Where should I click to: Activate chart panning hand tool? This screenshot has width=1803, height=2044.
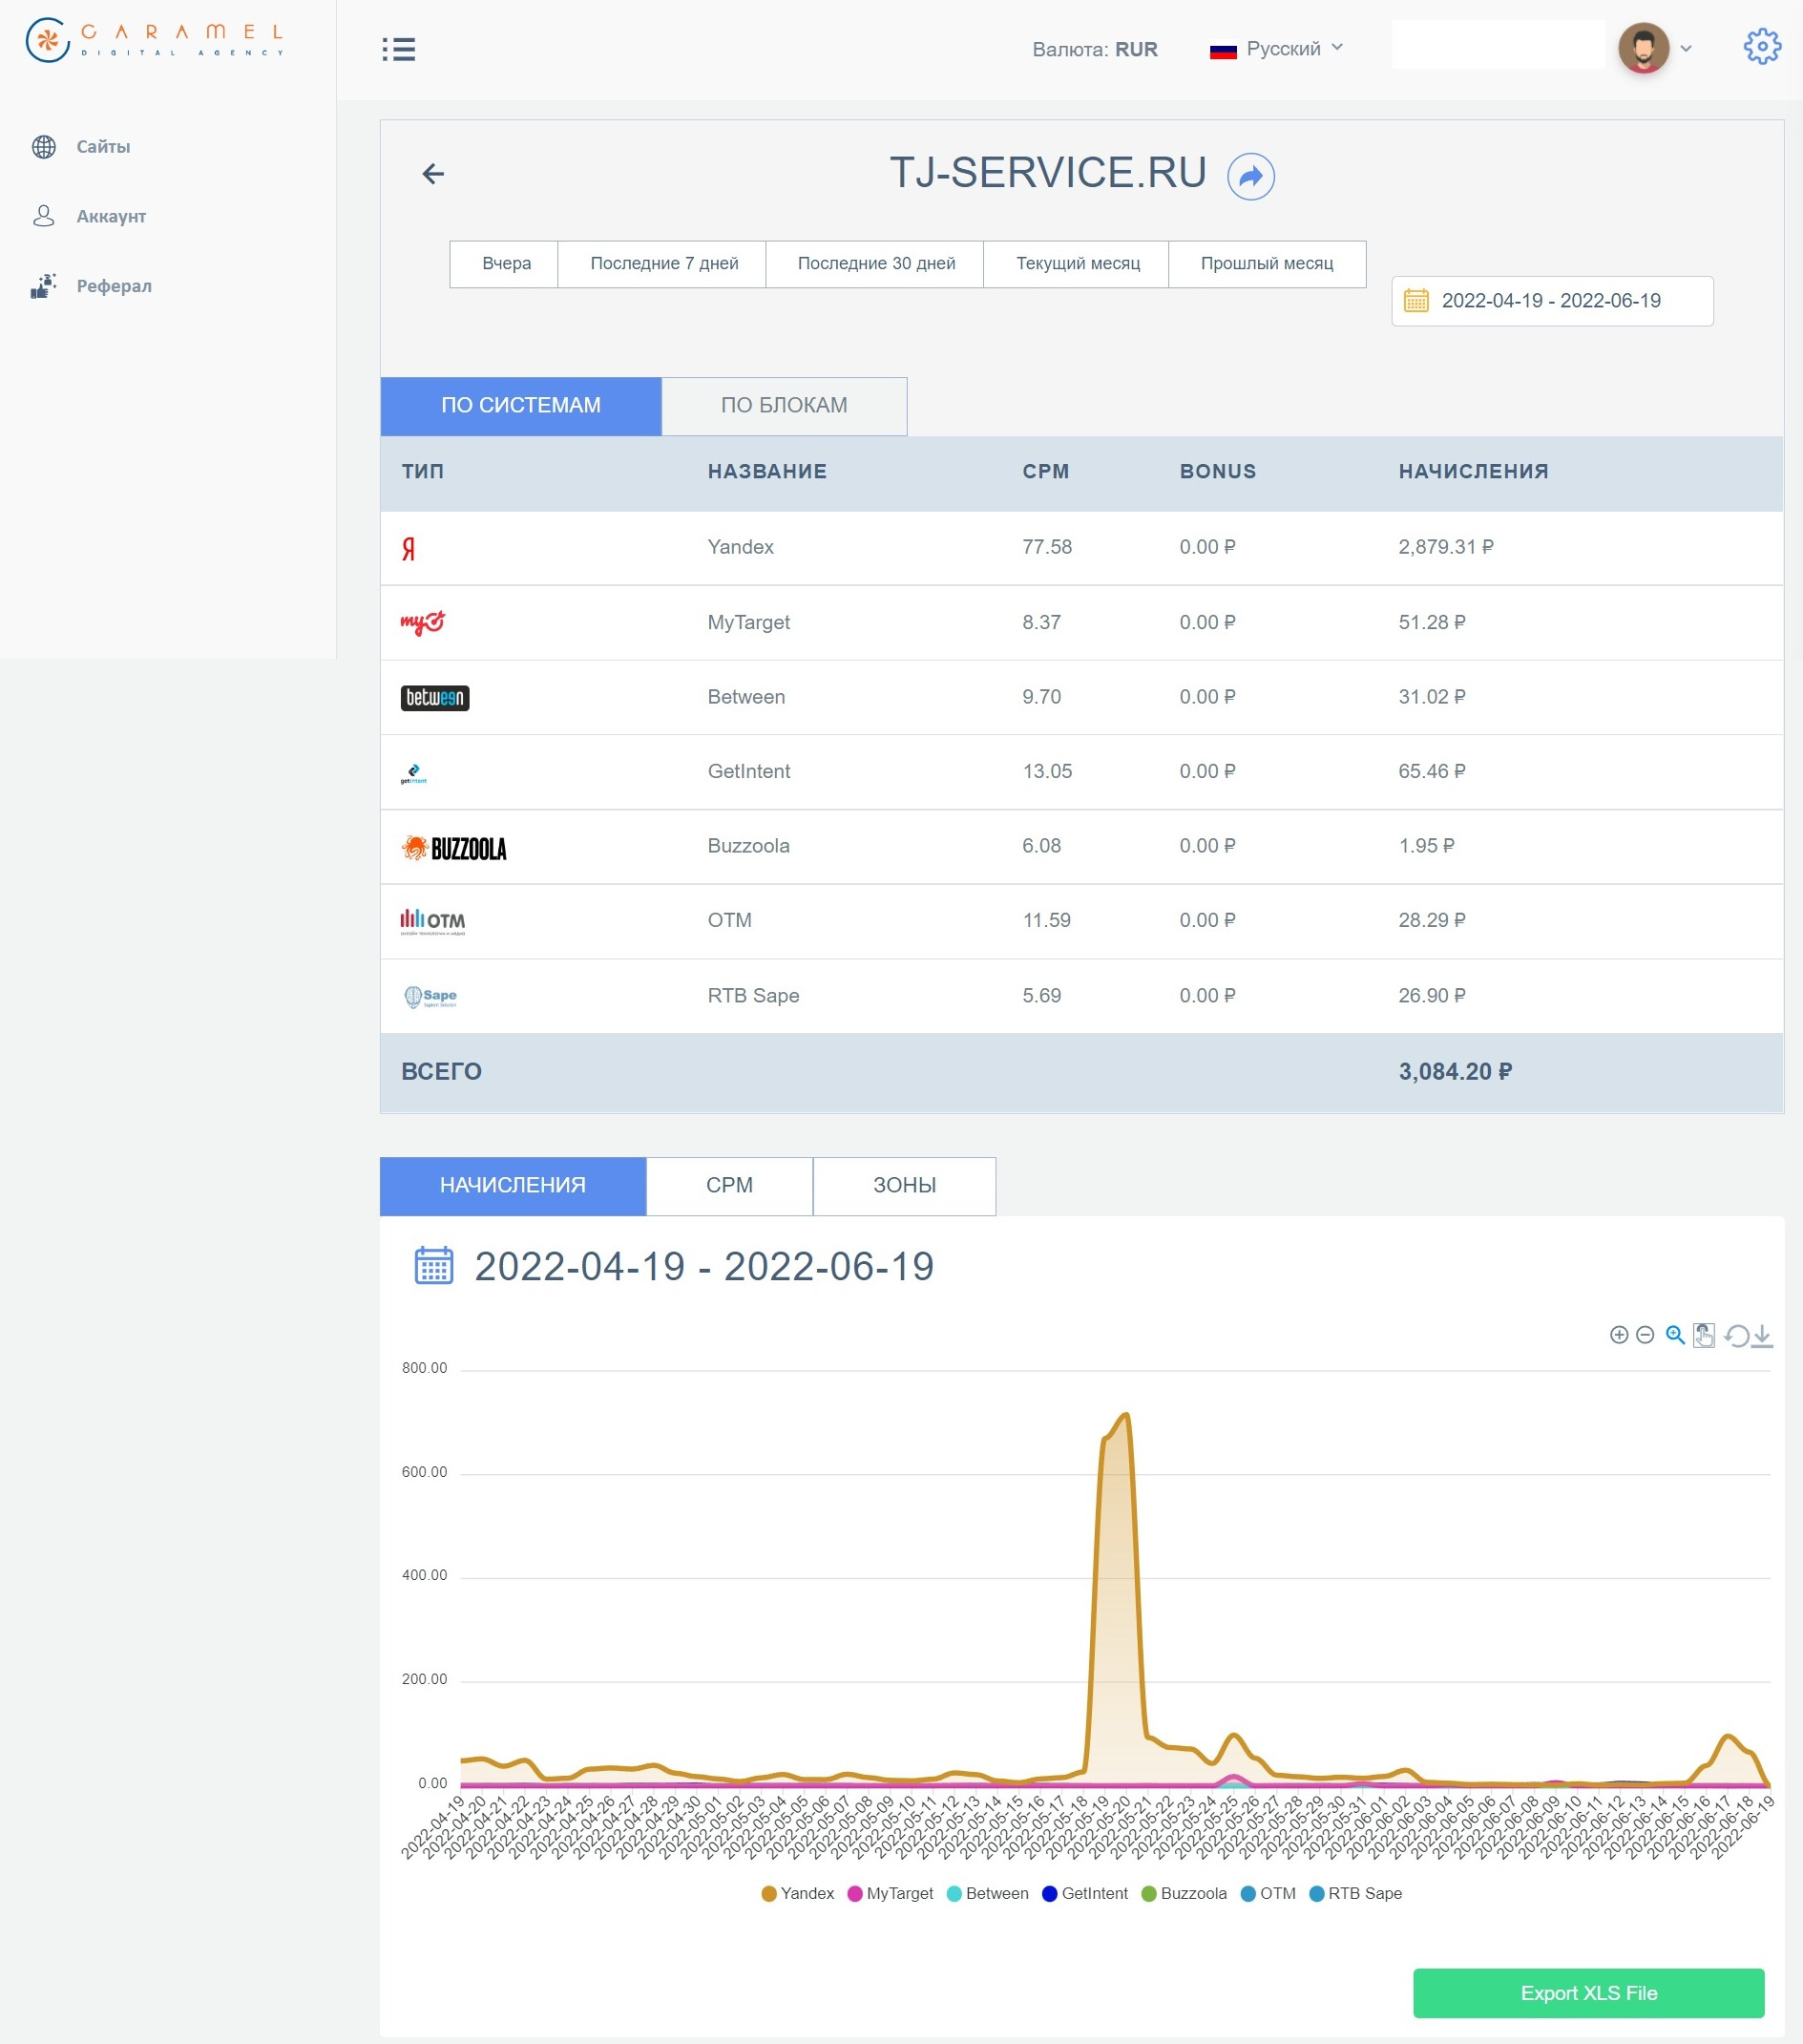click(1704, 1335)
